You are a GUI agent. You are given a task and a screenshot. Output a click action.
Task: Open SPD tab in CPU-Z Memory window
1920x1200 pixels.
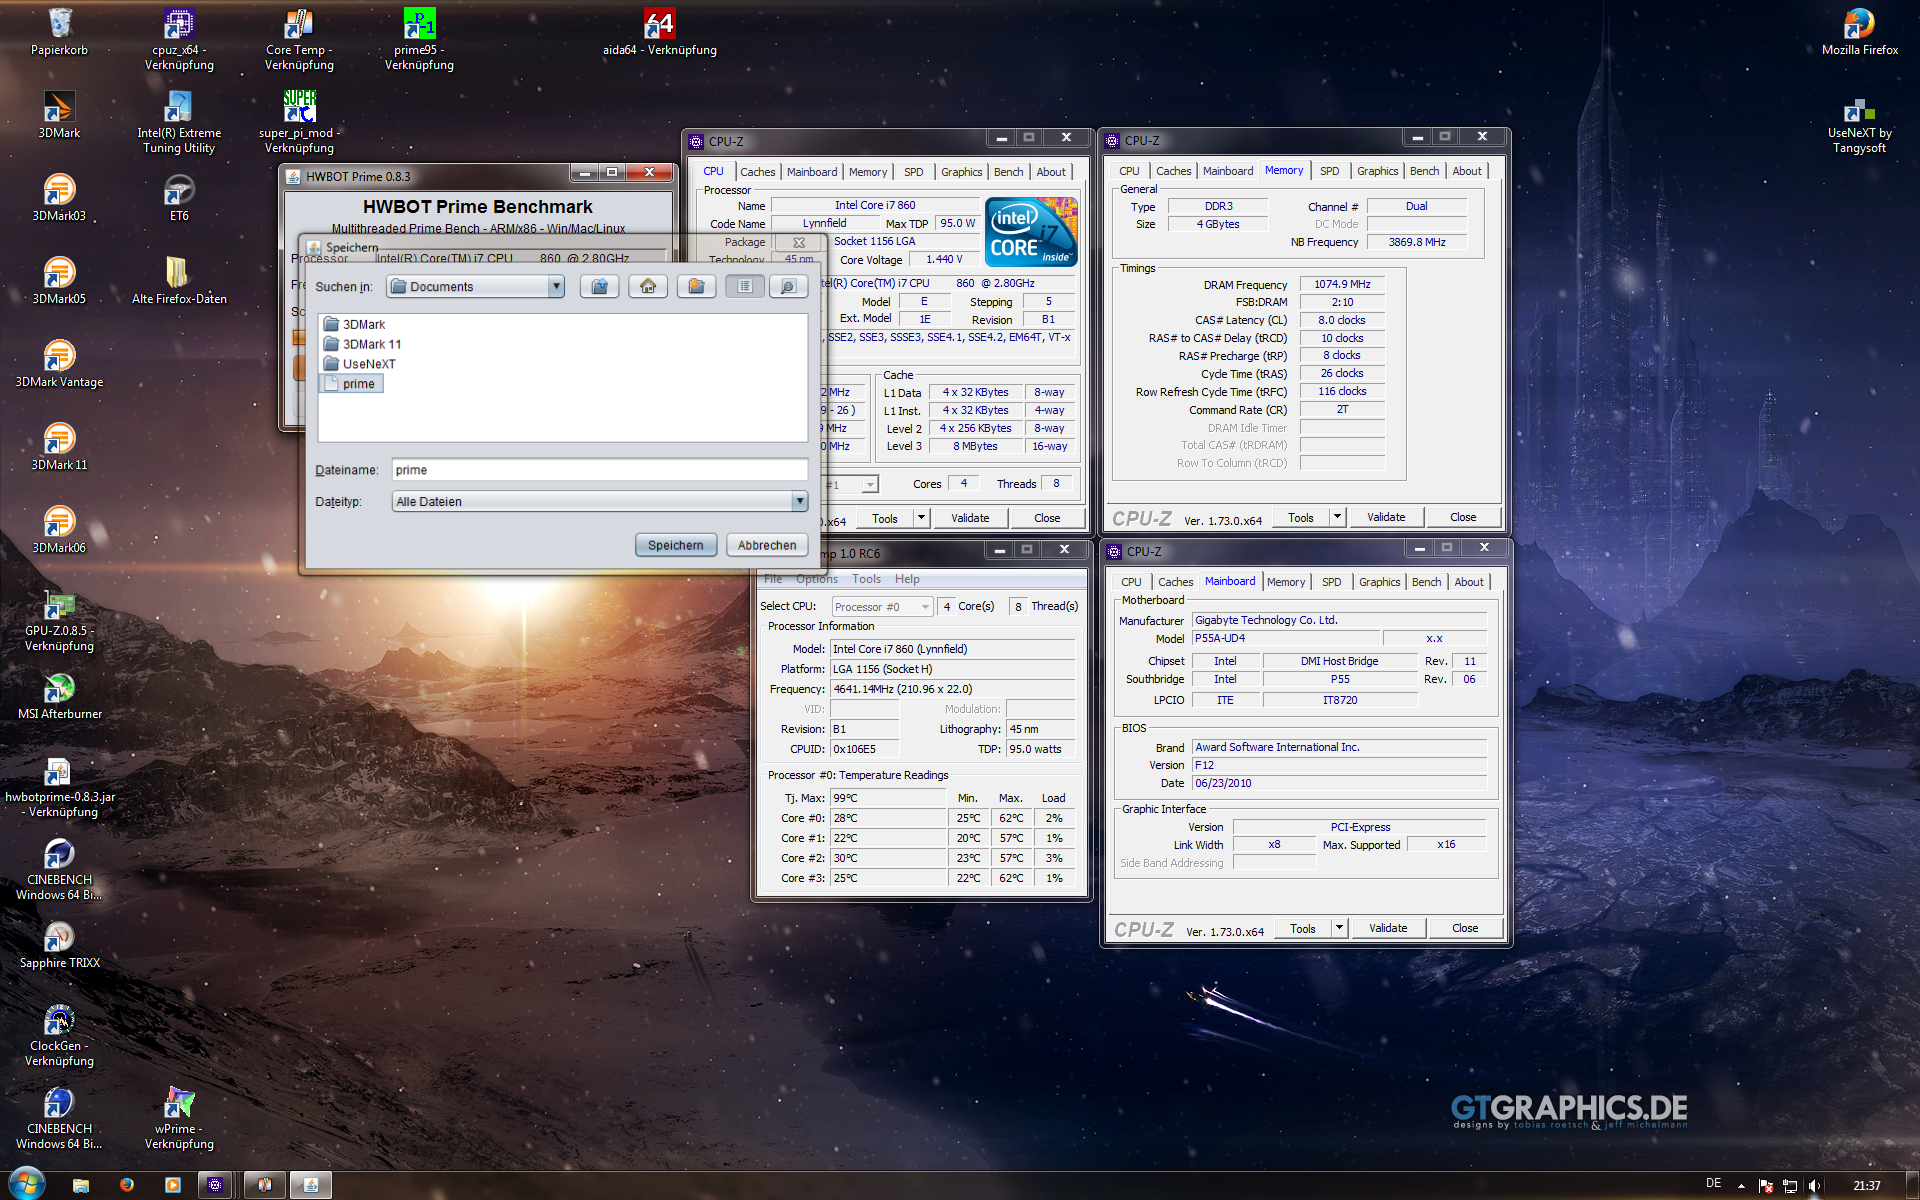1329,171
